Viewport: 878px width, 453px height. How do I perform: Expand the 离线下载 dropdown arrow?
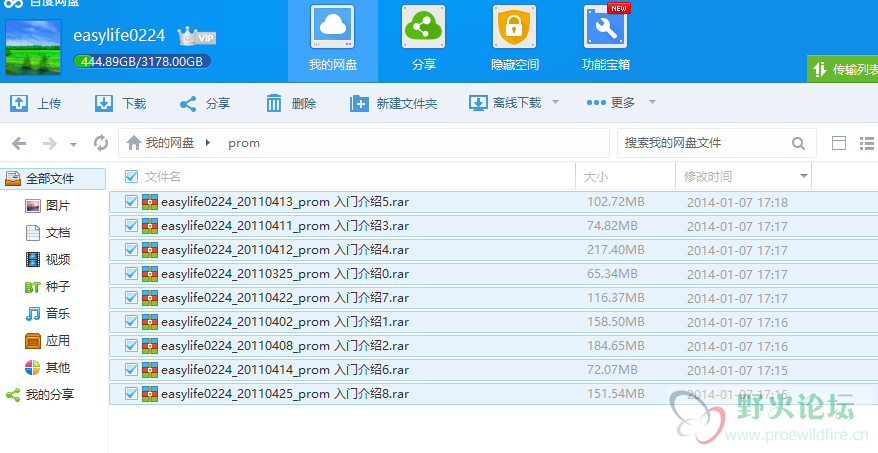[x=555, y=102]
